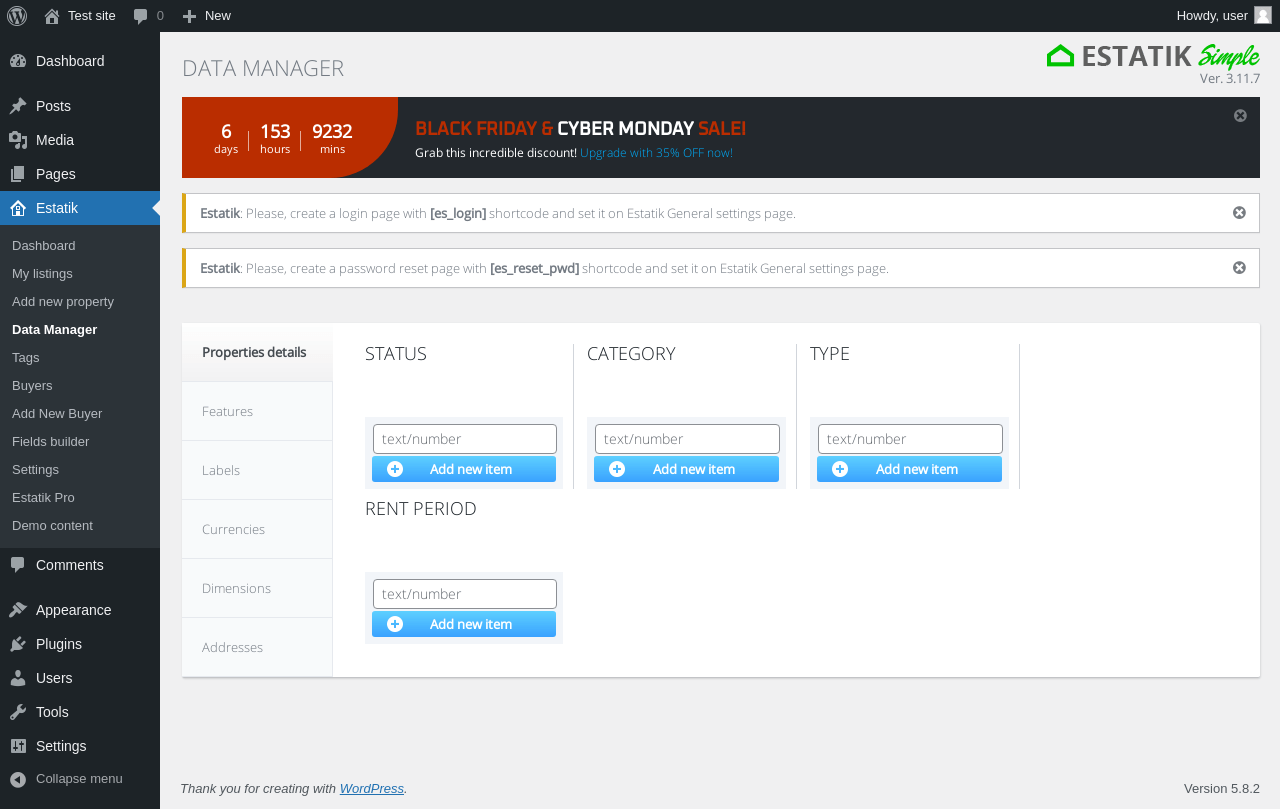Viewport: 1280px width, 809px height.
Task: Add new item under Category
Action: 686,469
